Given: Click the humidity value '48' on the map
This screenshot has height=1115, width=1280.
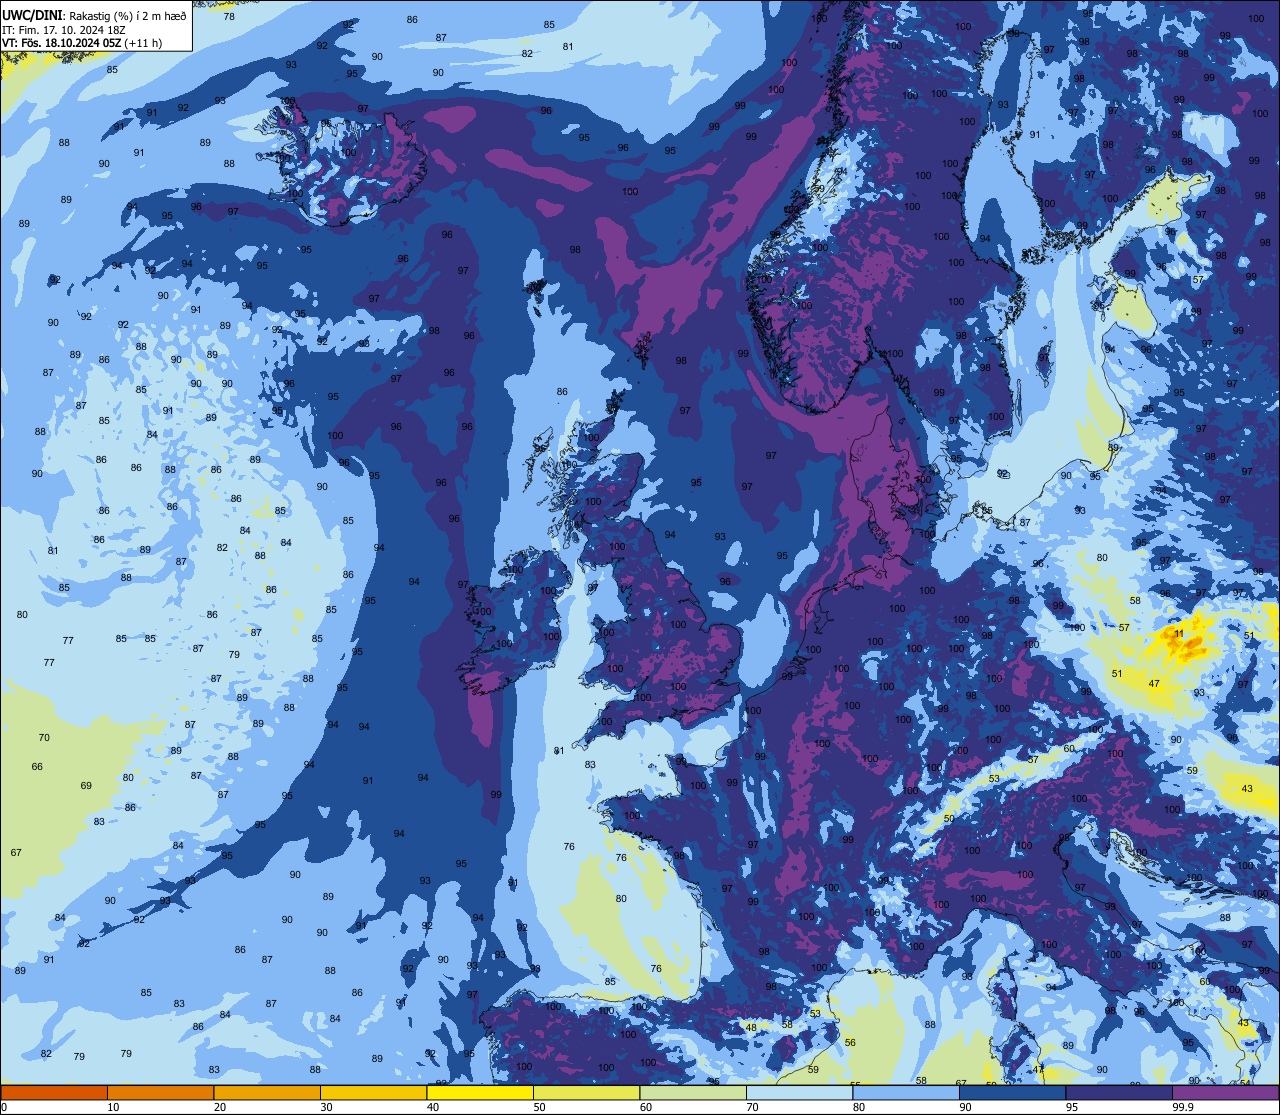Looking at the screenshot, I should click(751, 1028).
